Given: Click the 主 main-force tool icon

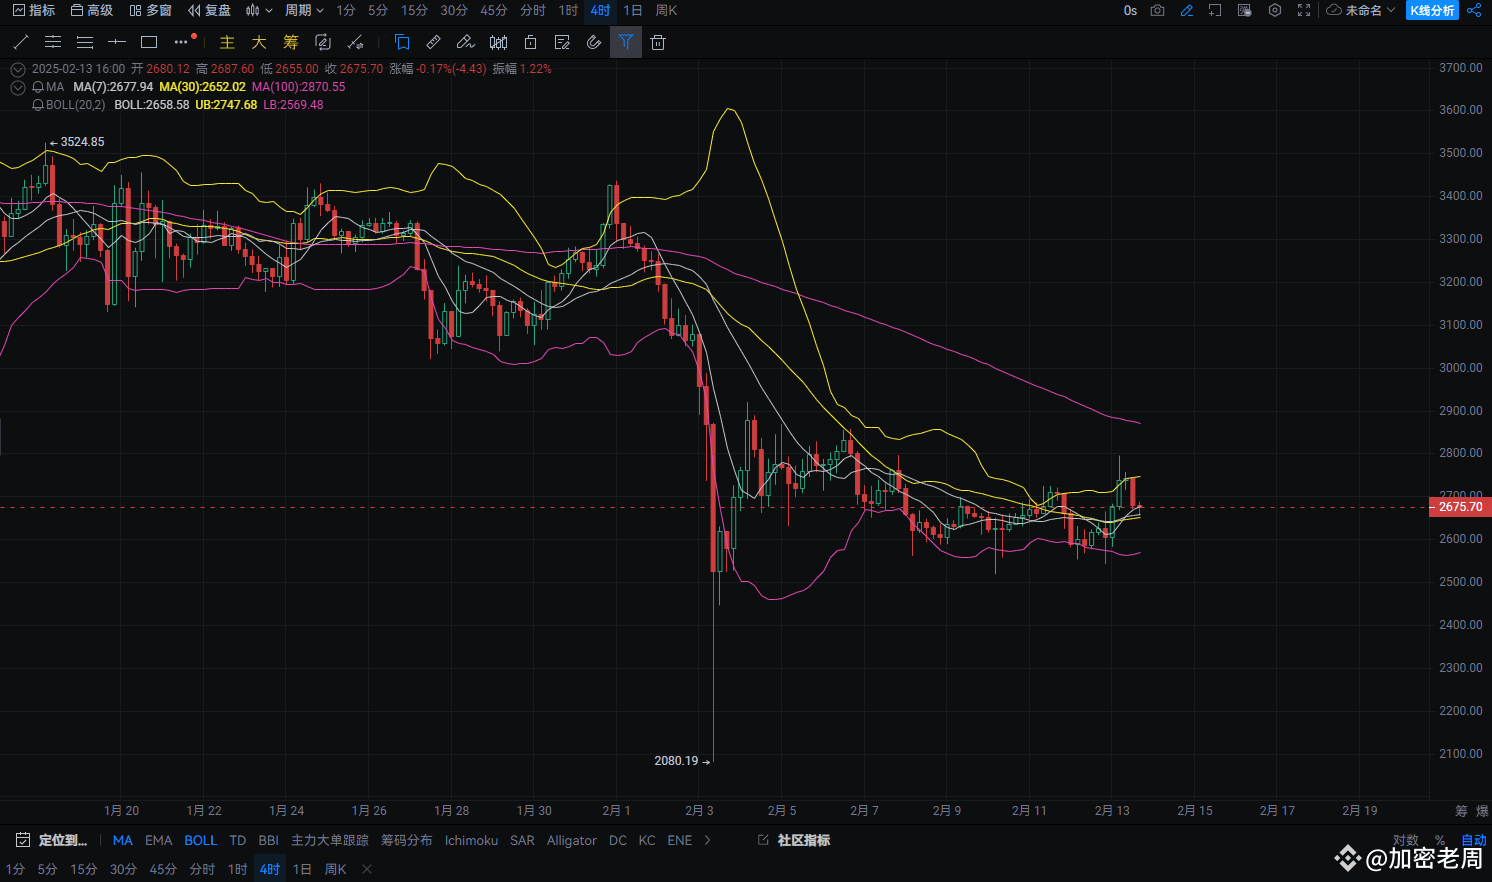Looking at the screenshot, I should point(227,42).
